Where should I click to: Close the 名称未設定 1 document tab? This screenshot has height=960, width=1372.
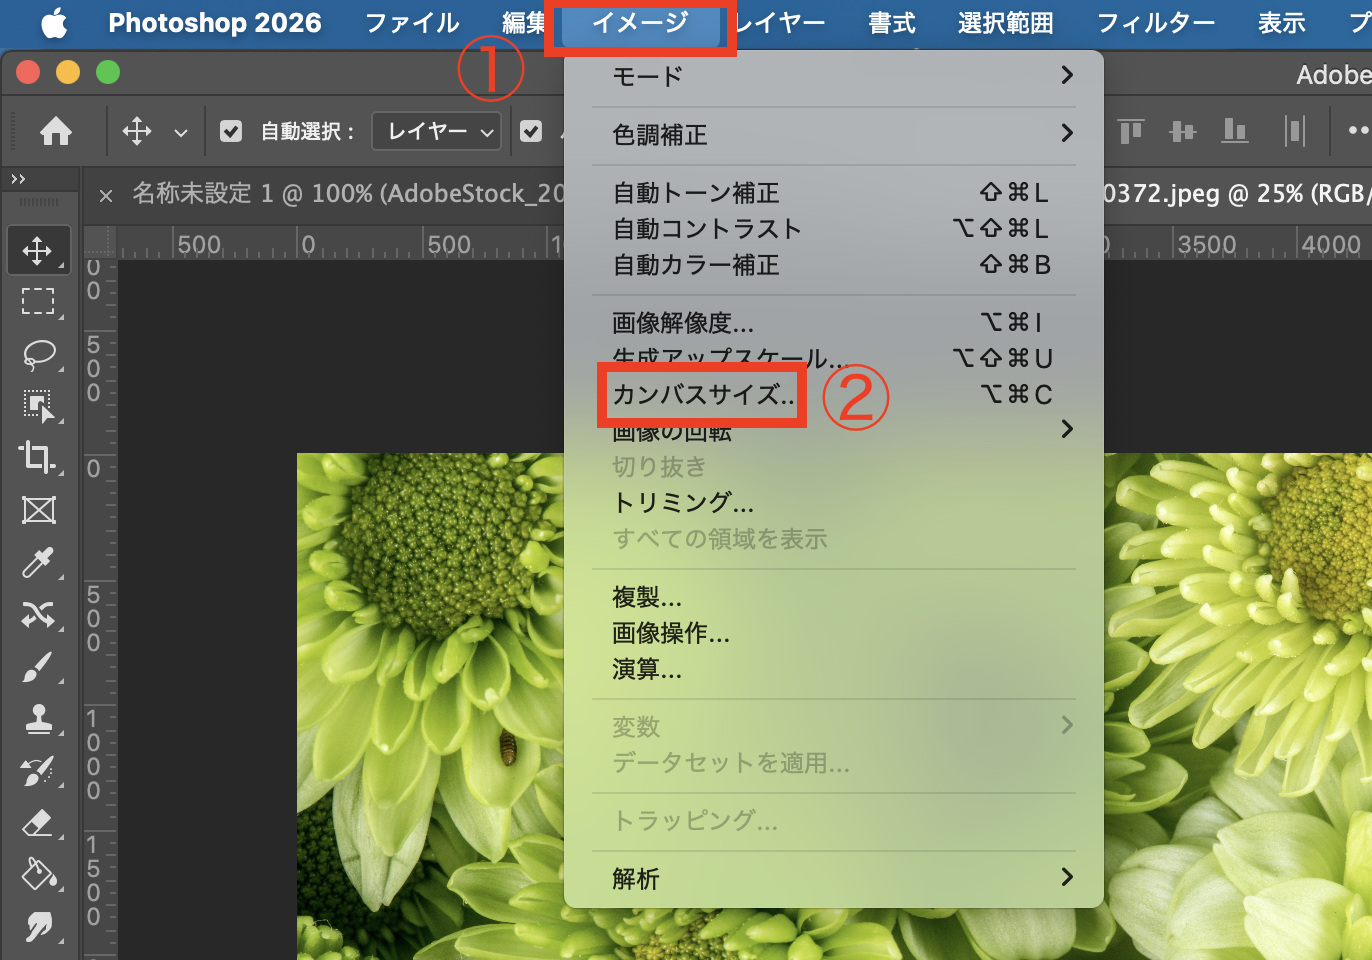(106, 195)
